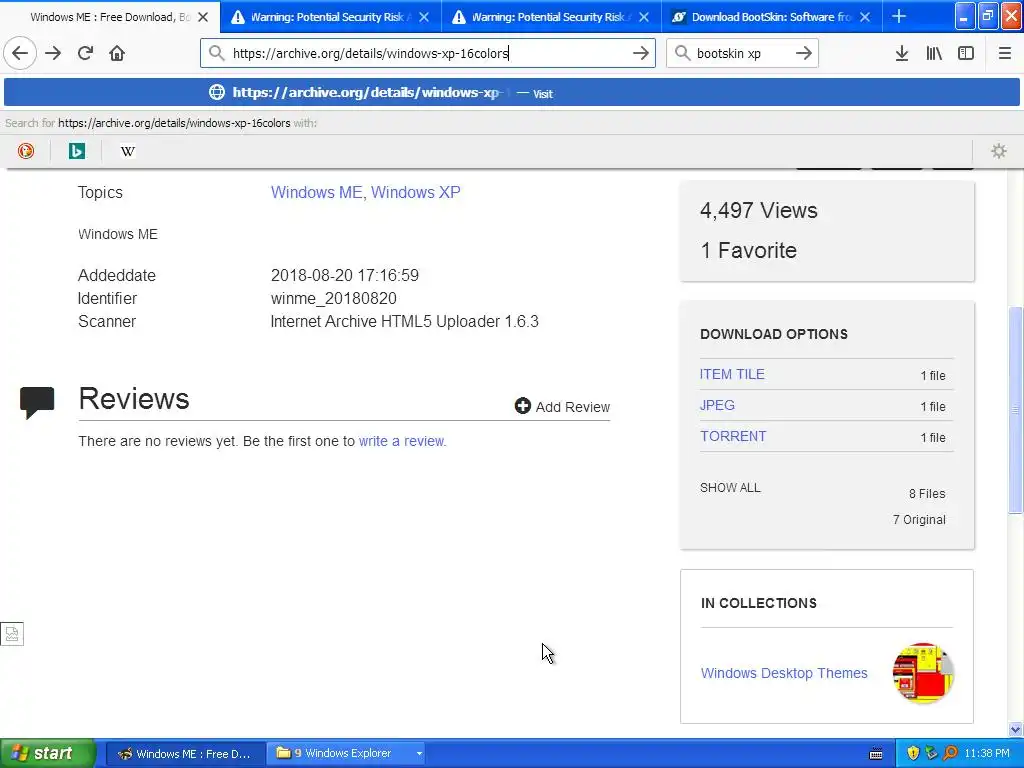The width and height of the screenshot is (1024, 768).
Task: Search with Bing one-off icon
Action: pyautogui.click(x=77, y=151)
